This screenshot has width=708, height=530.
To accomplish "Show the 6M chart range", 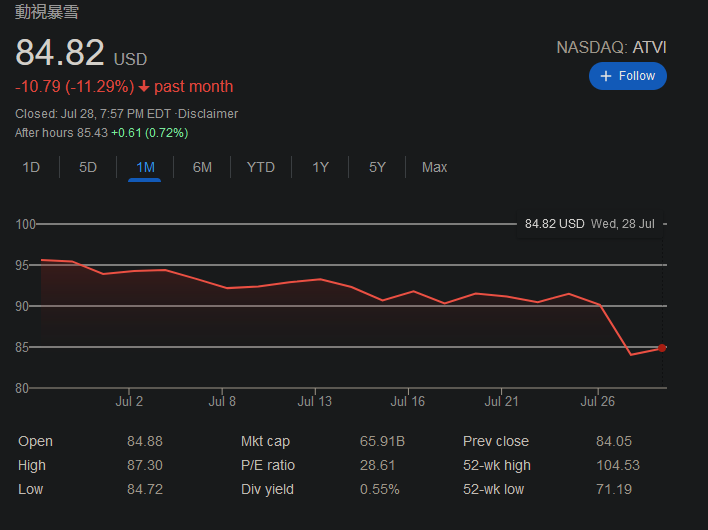I will point(202,167).
